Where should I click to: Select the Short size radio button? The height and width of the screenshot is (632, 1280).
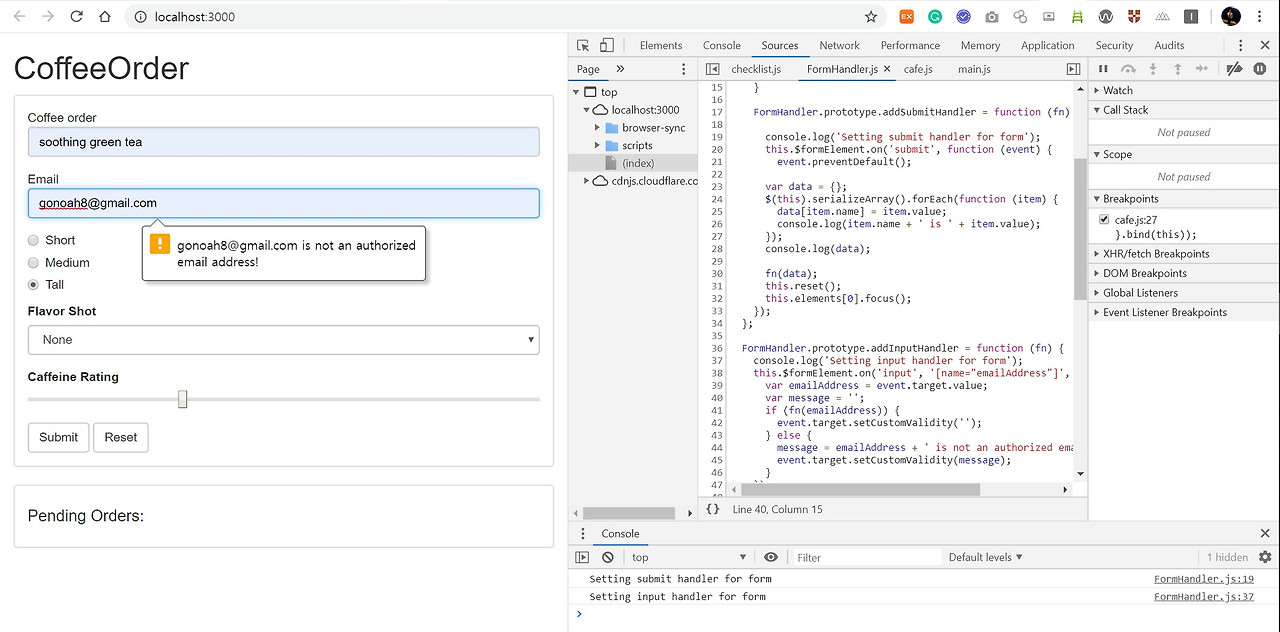coord(34,240)
